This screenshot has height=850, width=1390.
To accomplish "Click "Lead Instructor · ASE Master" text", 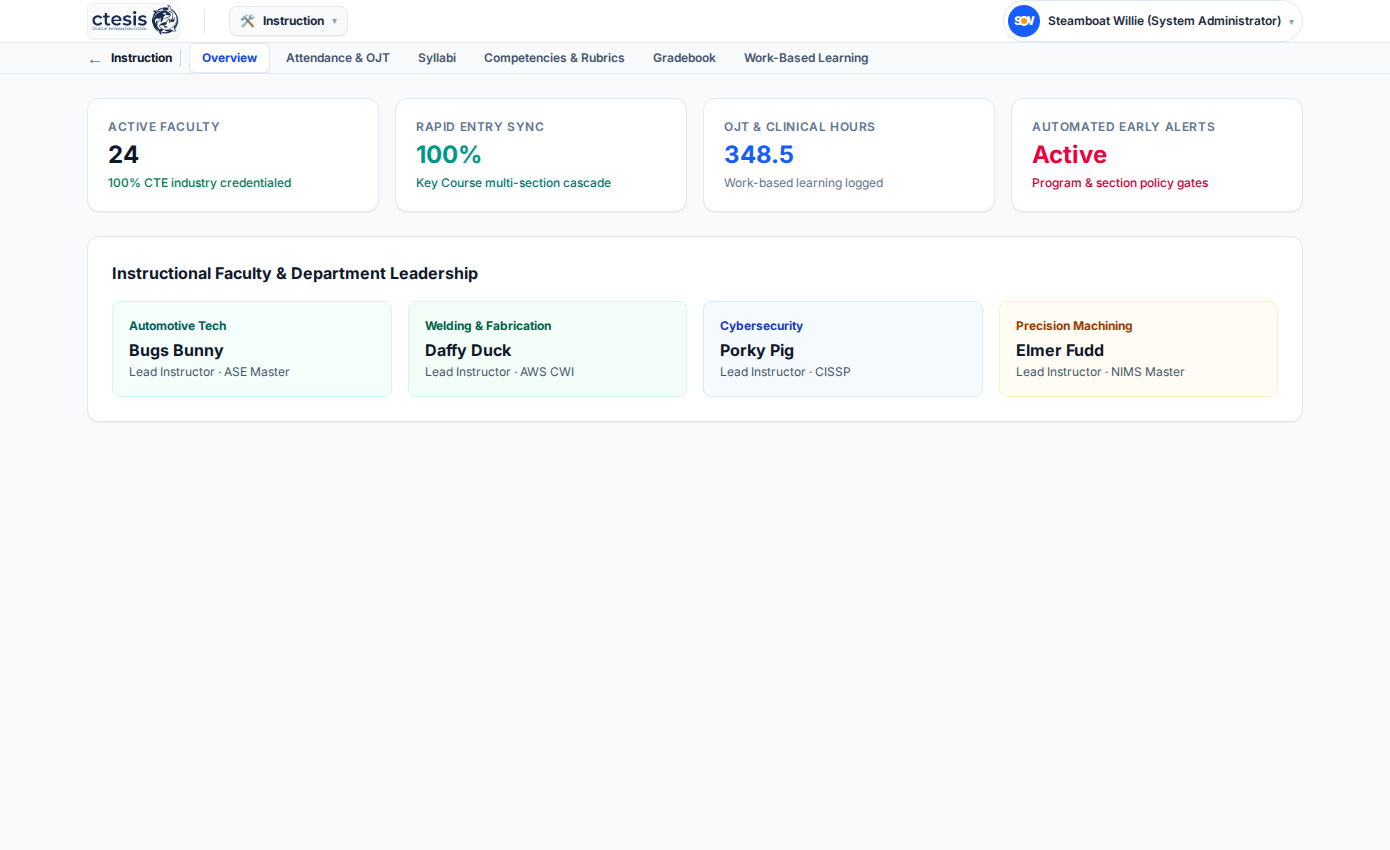I will pyautogui.click(x=209, y=372).
